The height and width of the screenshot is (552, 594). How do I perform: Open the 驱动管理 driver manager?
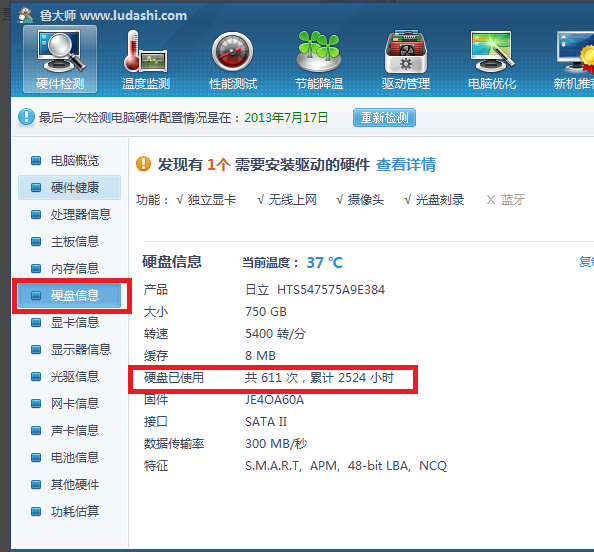pos(406,59)
